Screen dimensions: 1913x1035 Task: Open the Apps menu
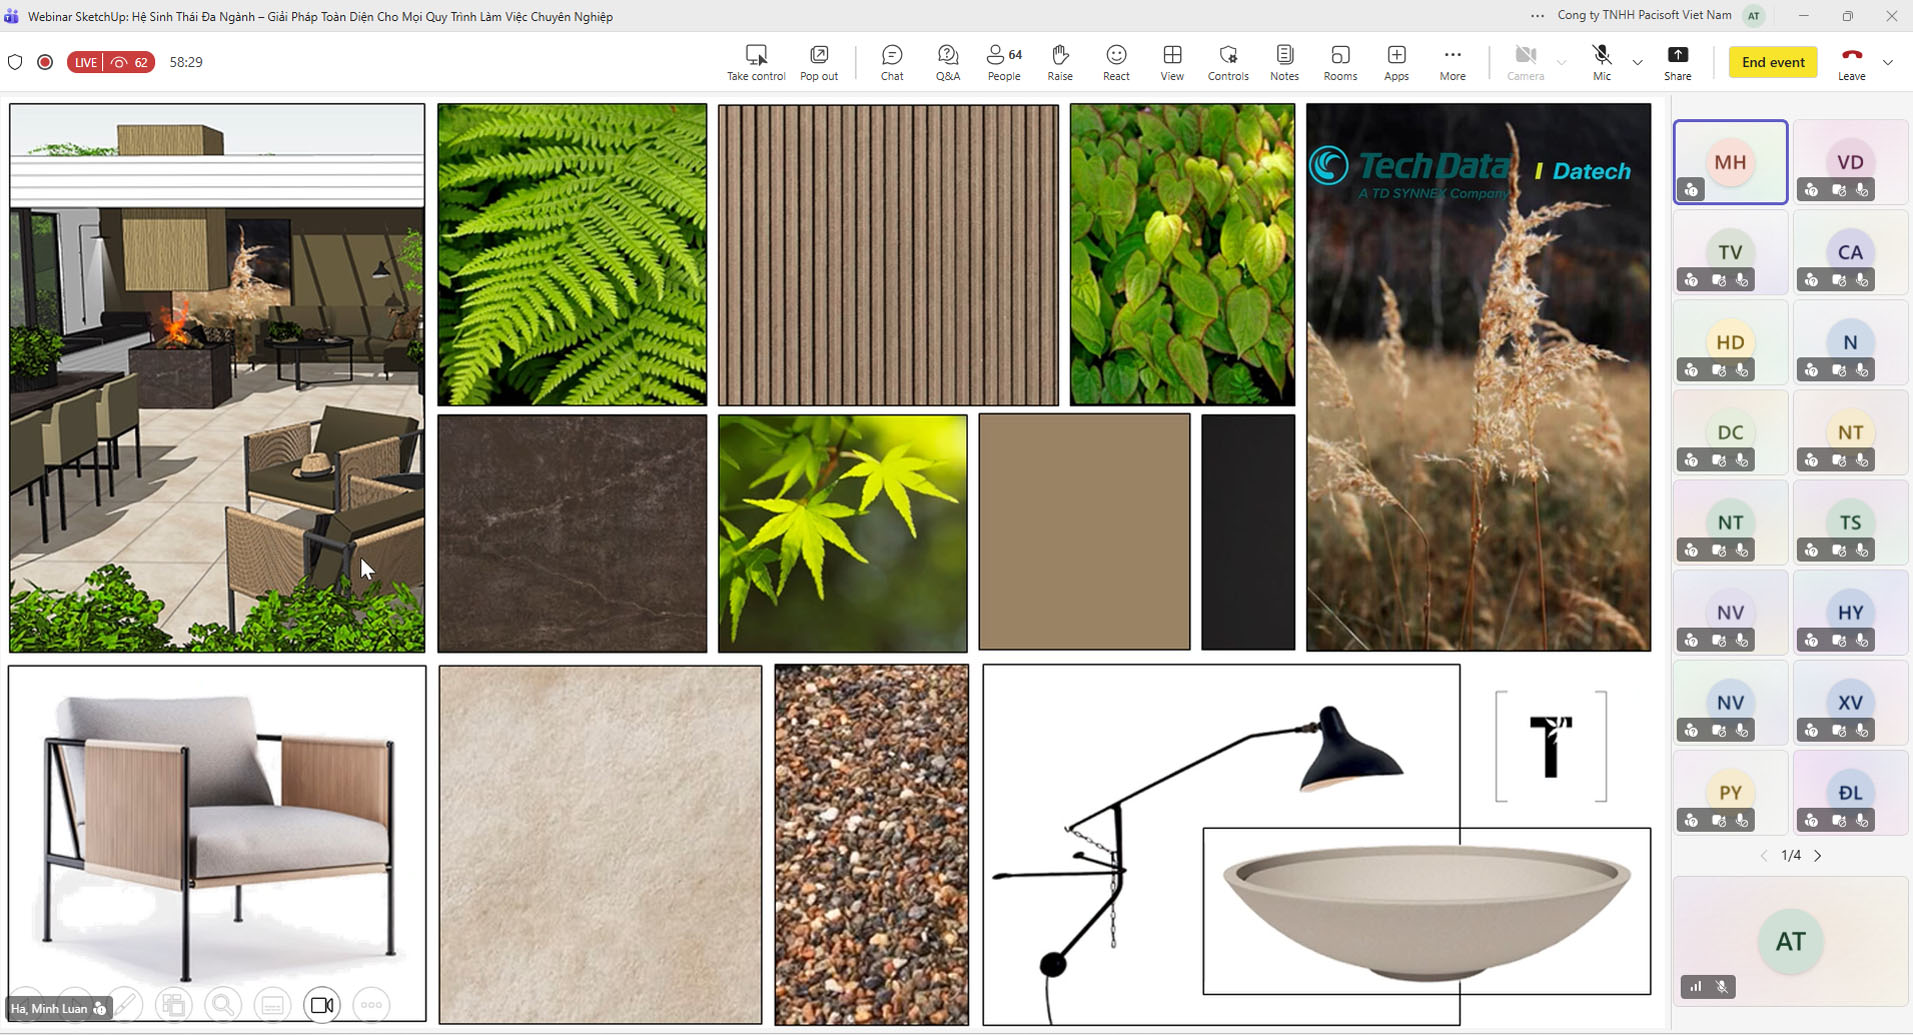point(1396,62)
